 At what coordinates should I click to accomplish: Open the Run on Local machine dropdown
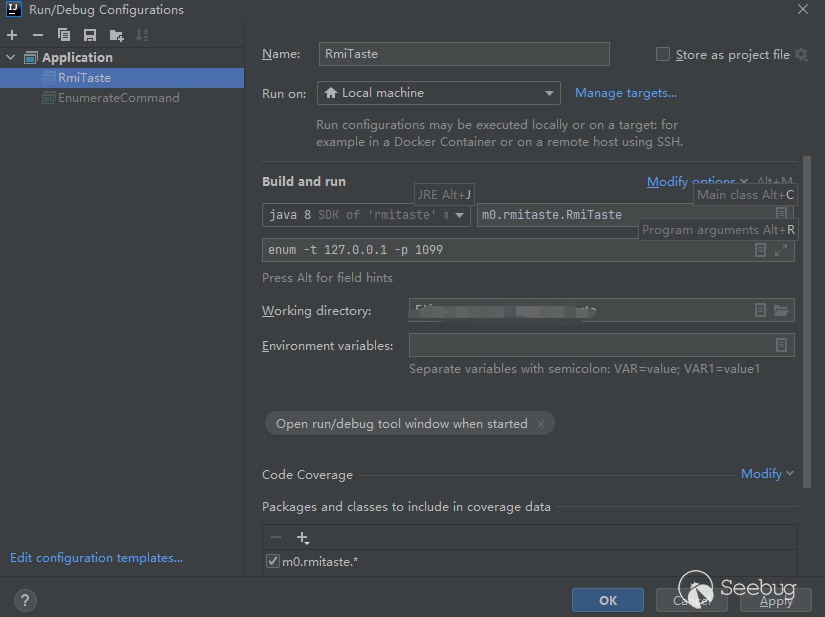tap(438, 93)
